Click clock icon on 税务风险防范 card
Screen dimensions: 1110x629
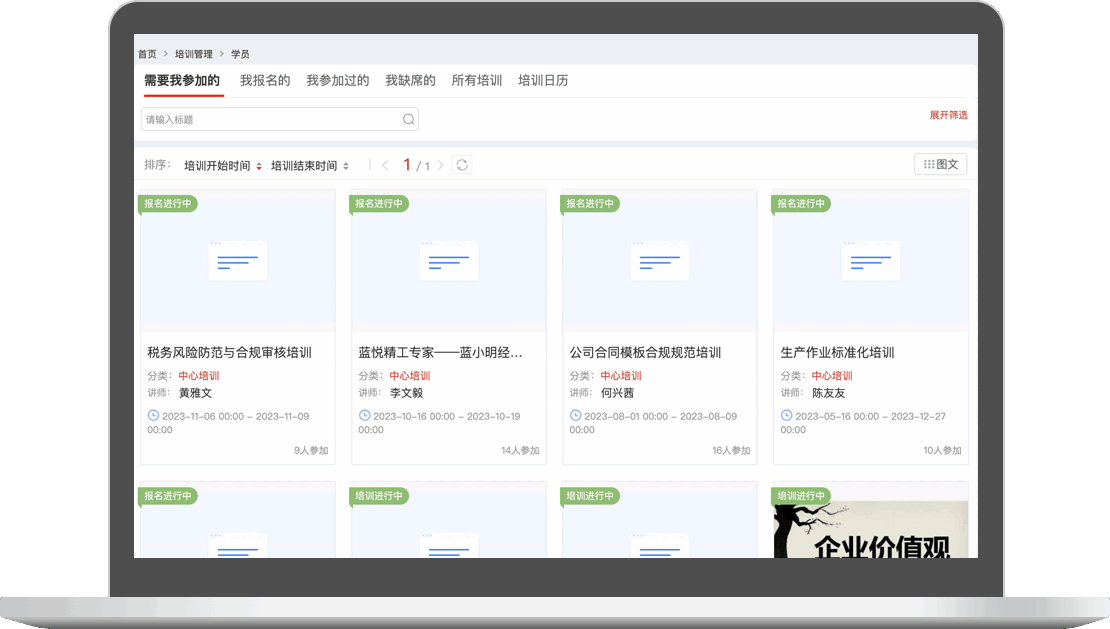(153, 415)
